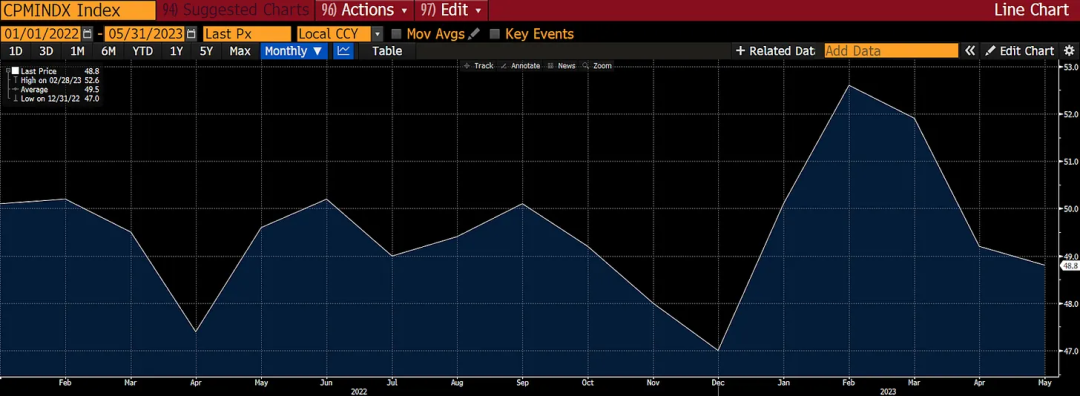Select the Max range tab
Image resolution: width=1080 pixels, height=396 pixels.
click(240, 51)
